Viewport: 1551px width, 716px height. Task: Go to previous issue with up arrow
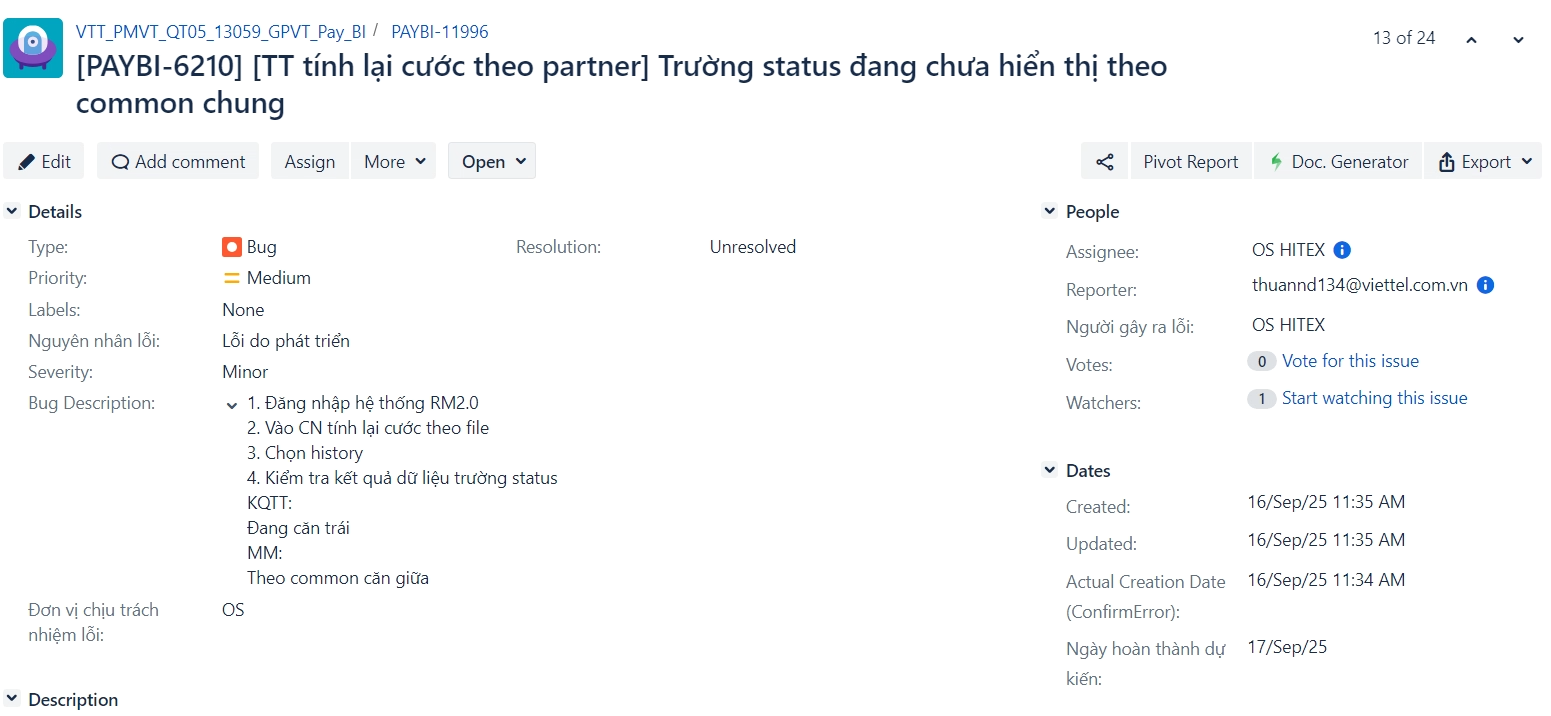[x=1471, y=39]
